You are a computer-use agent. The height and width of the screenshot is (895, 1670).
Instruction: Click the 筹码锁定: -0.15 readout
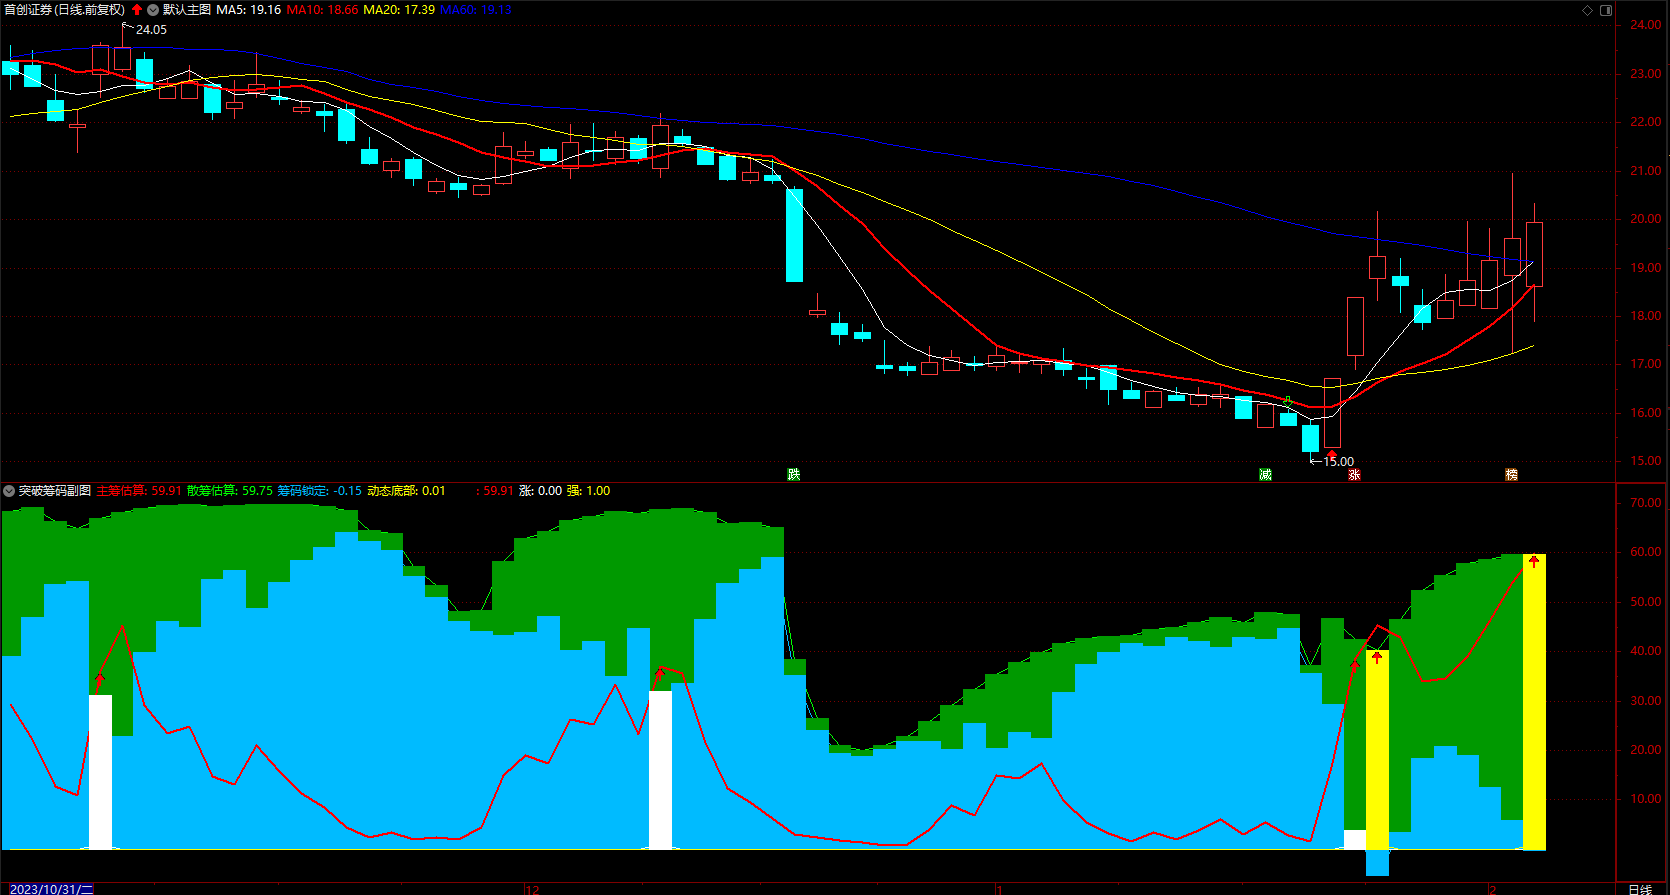pyautogui.click(x=320, y=491)
